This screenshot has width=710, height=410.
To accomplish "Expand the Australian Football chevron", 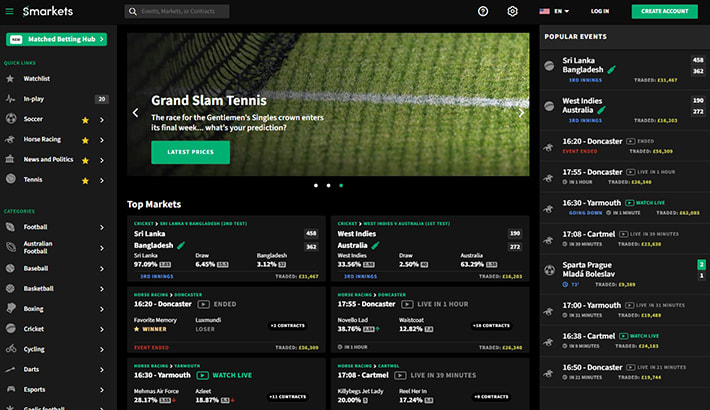I will [102, 248].
